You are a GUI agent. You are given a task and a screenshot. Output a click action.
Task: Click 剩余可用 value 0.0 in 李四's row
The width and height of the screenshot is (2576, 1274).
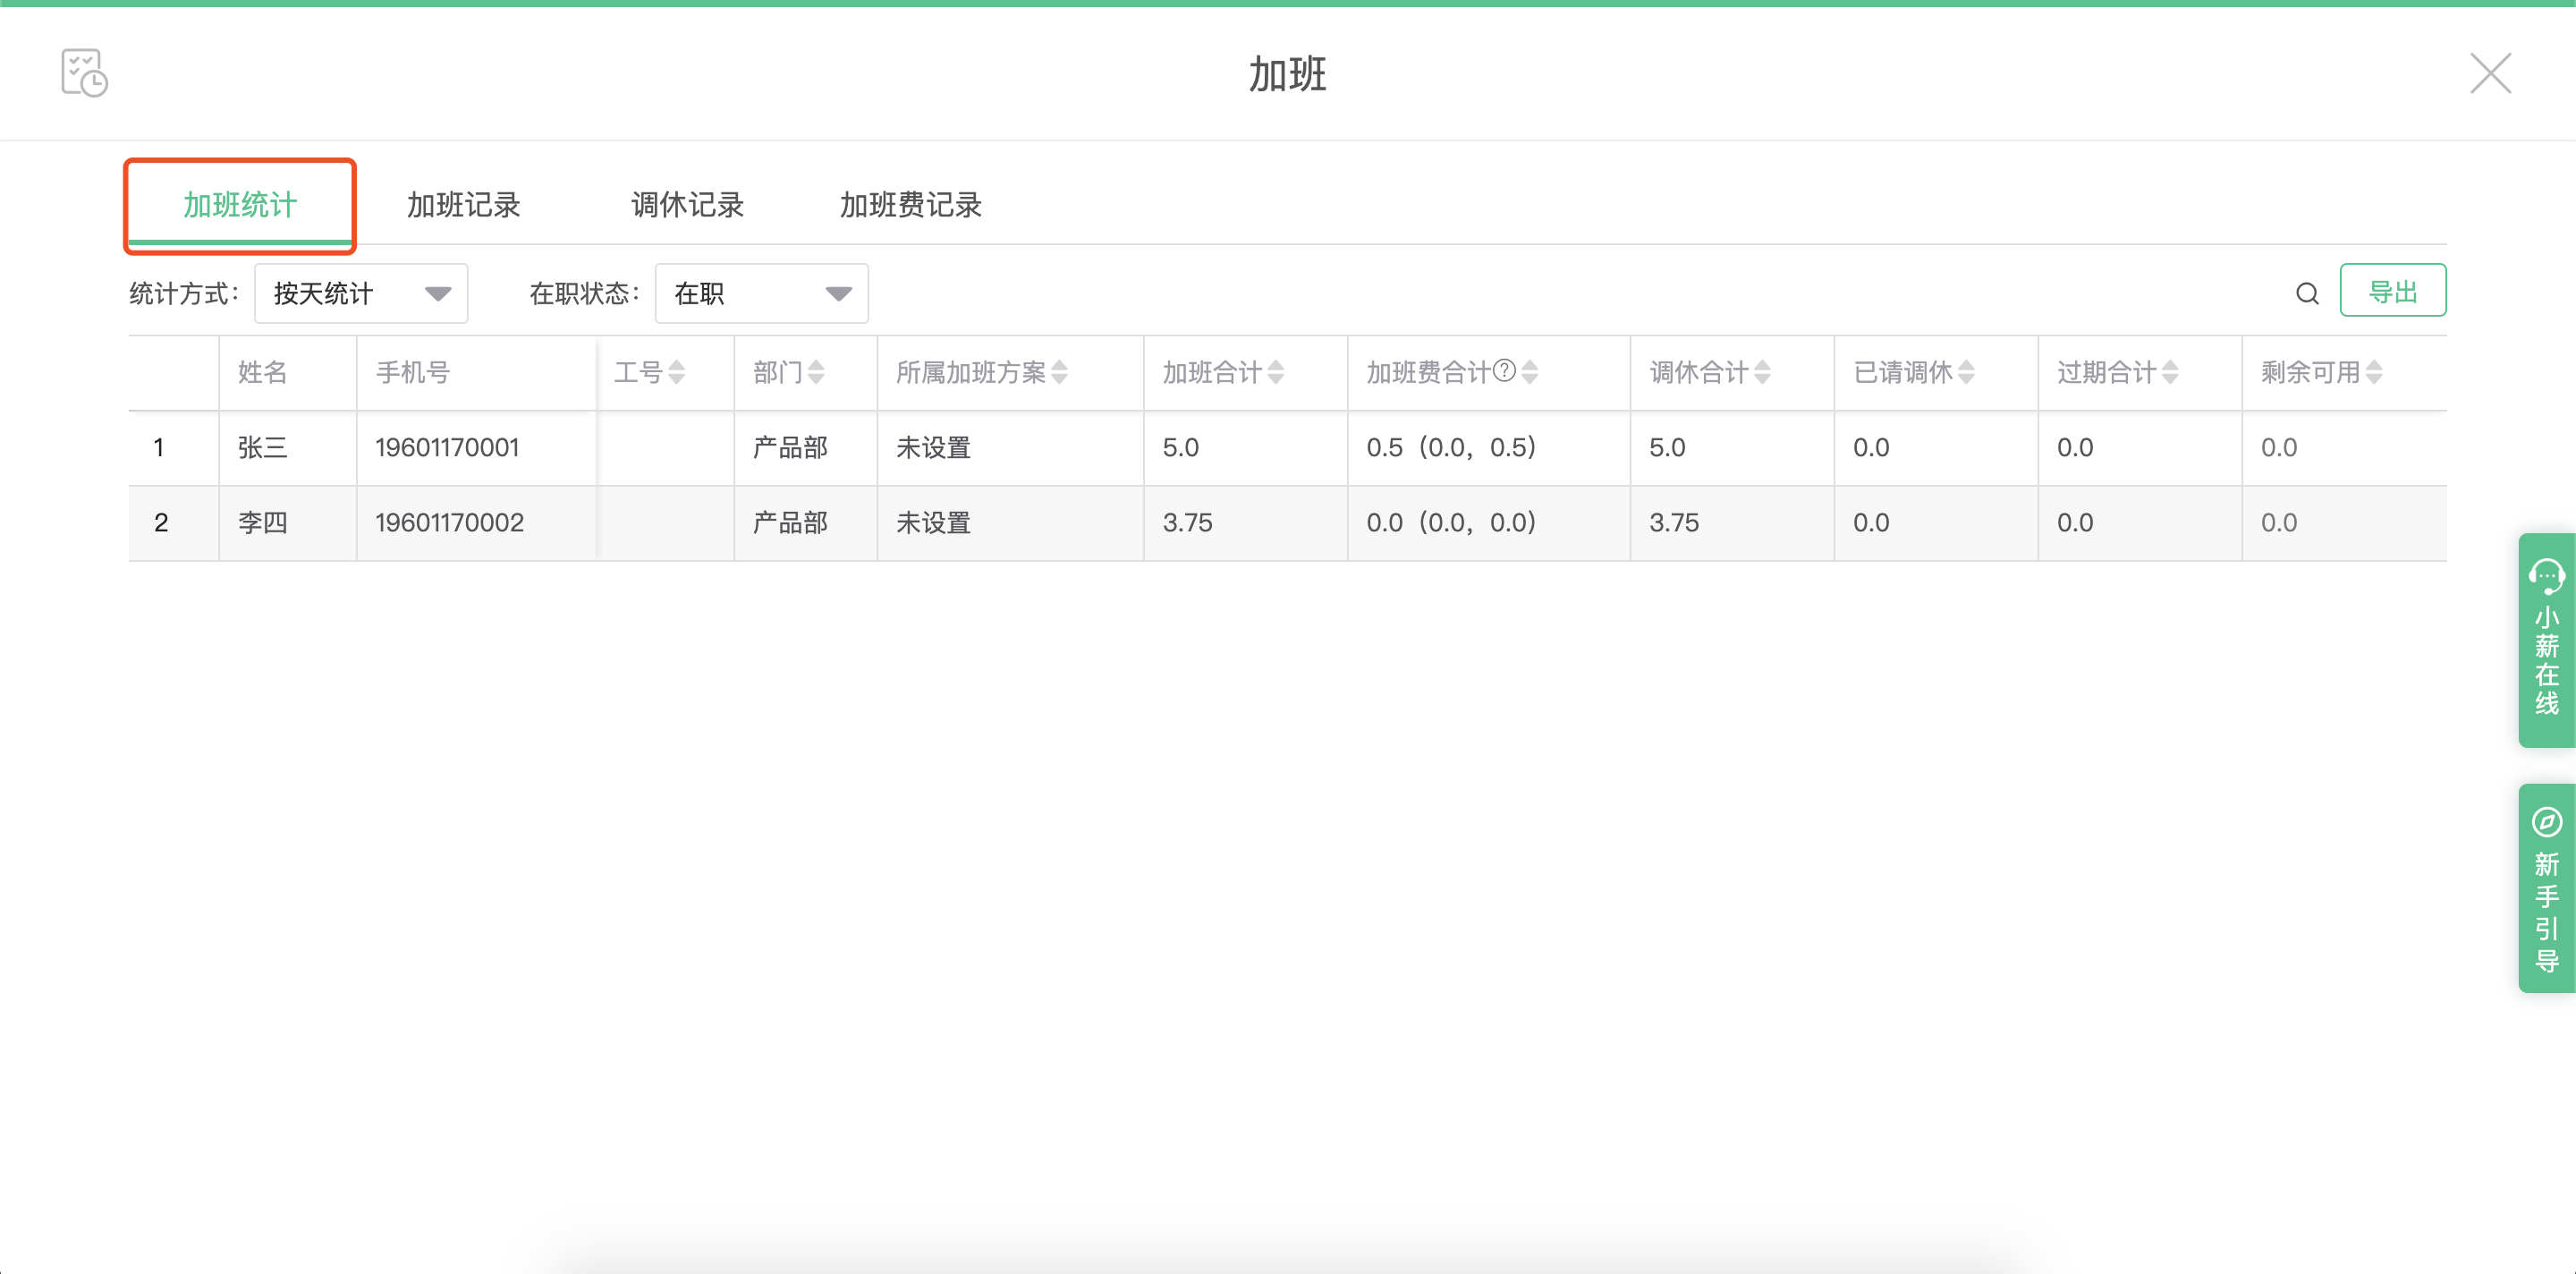click(x=2279, y=522)
